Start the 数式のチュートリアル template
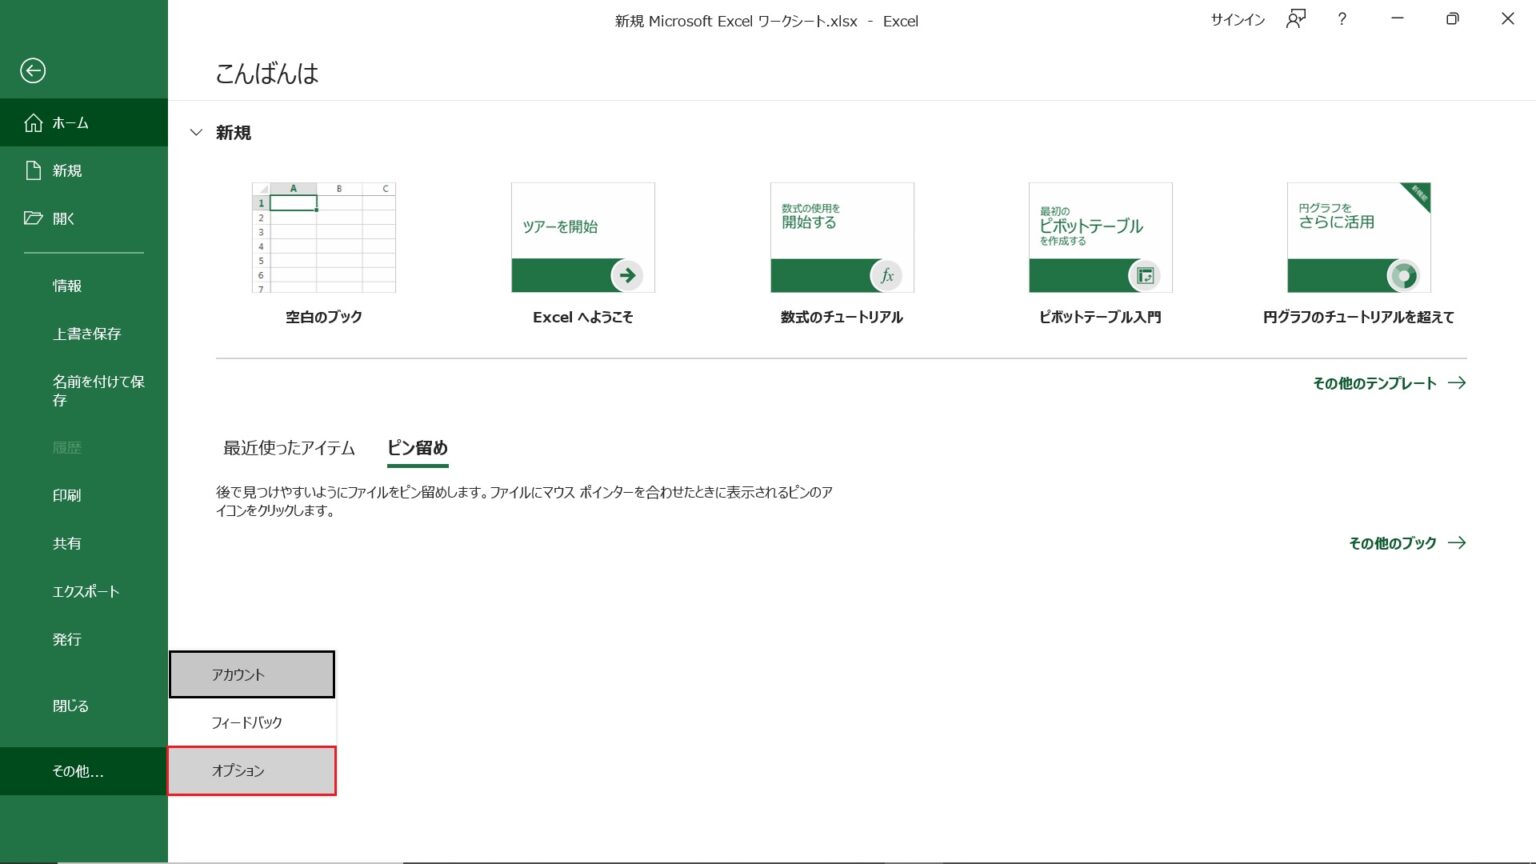 coord(841,237)
